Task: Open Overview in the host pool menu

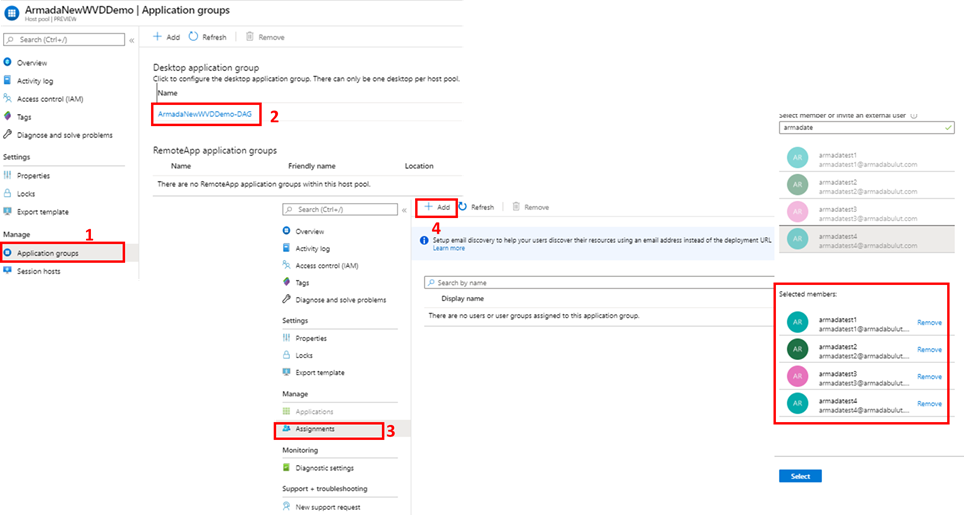Action: (x=32, y=63)
